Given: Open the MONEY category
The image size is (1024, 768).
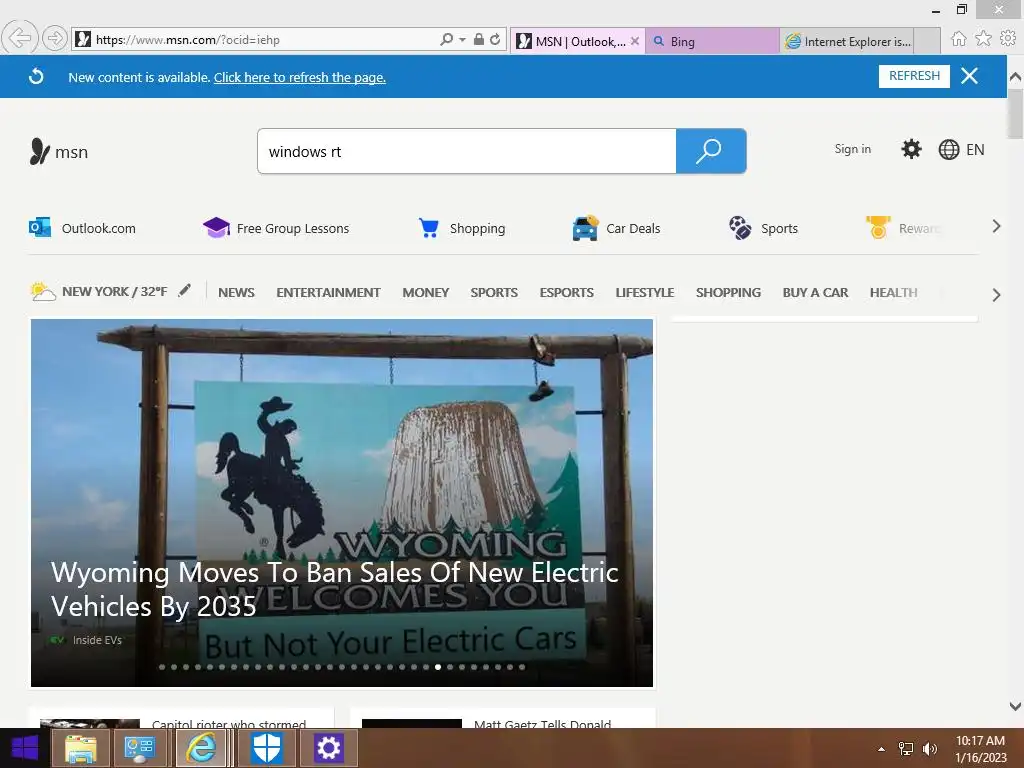Looking at the screenshot, I should [x=425, y=293].
